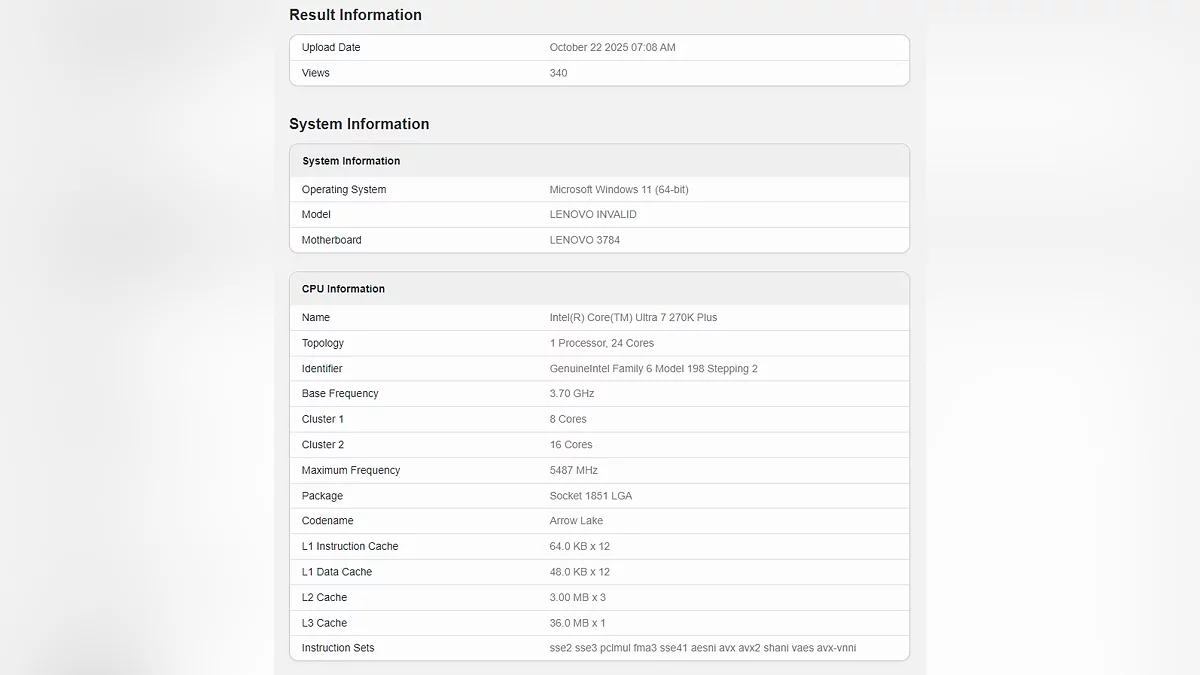Select the LENOVO 3784 motherboard value
1200x675 pixels.
585,240
